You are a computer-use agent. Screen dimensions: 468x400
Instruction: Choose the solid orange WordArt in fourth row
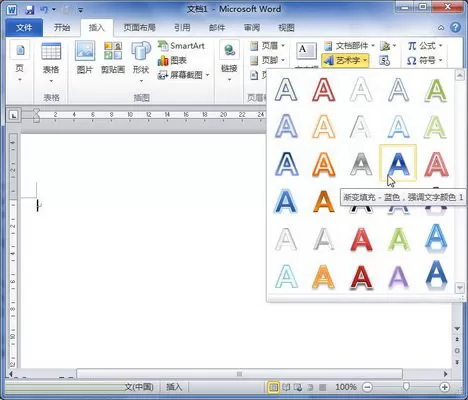click(x=324, y=201)
